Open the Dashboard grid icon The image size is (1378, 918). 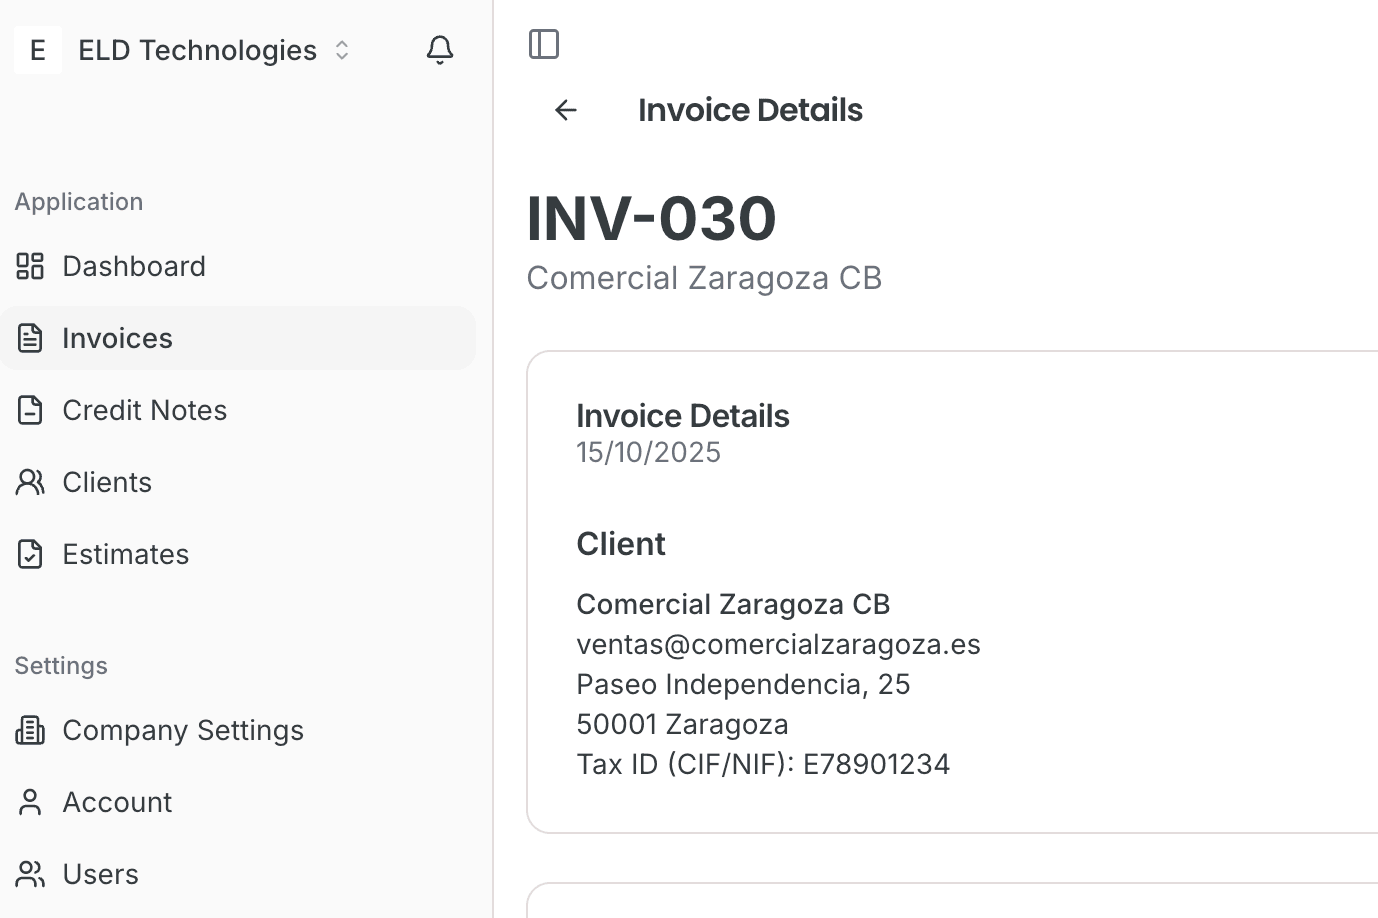pos(28,266)
